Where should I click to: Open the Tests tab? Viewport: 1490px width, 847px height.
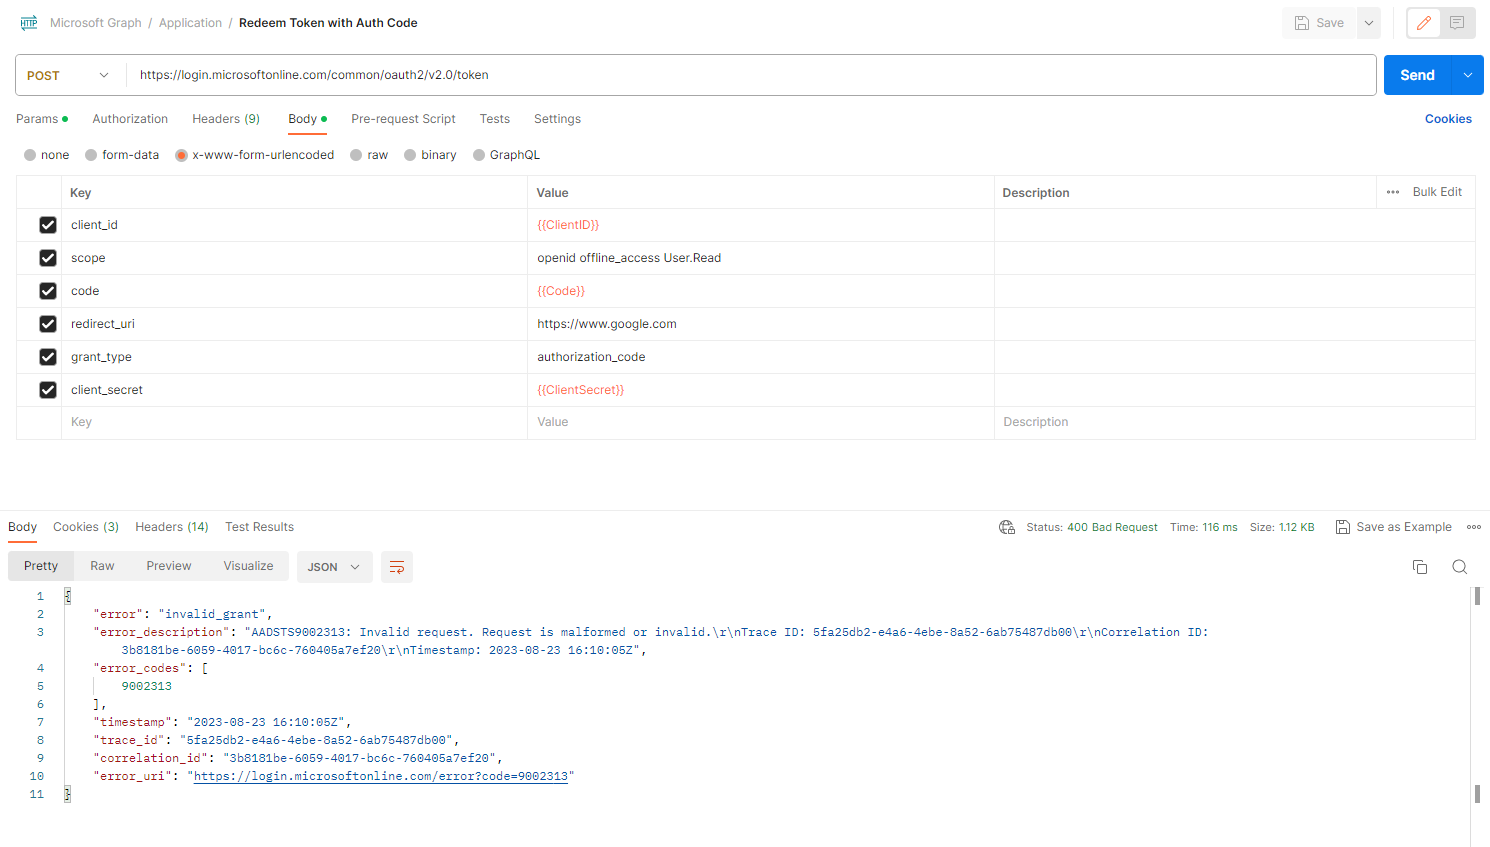495,119
